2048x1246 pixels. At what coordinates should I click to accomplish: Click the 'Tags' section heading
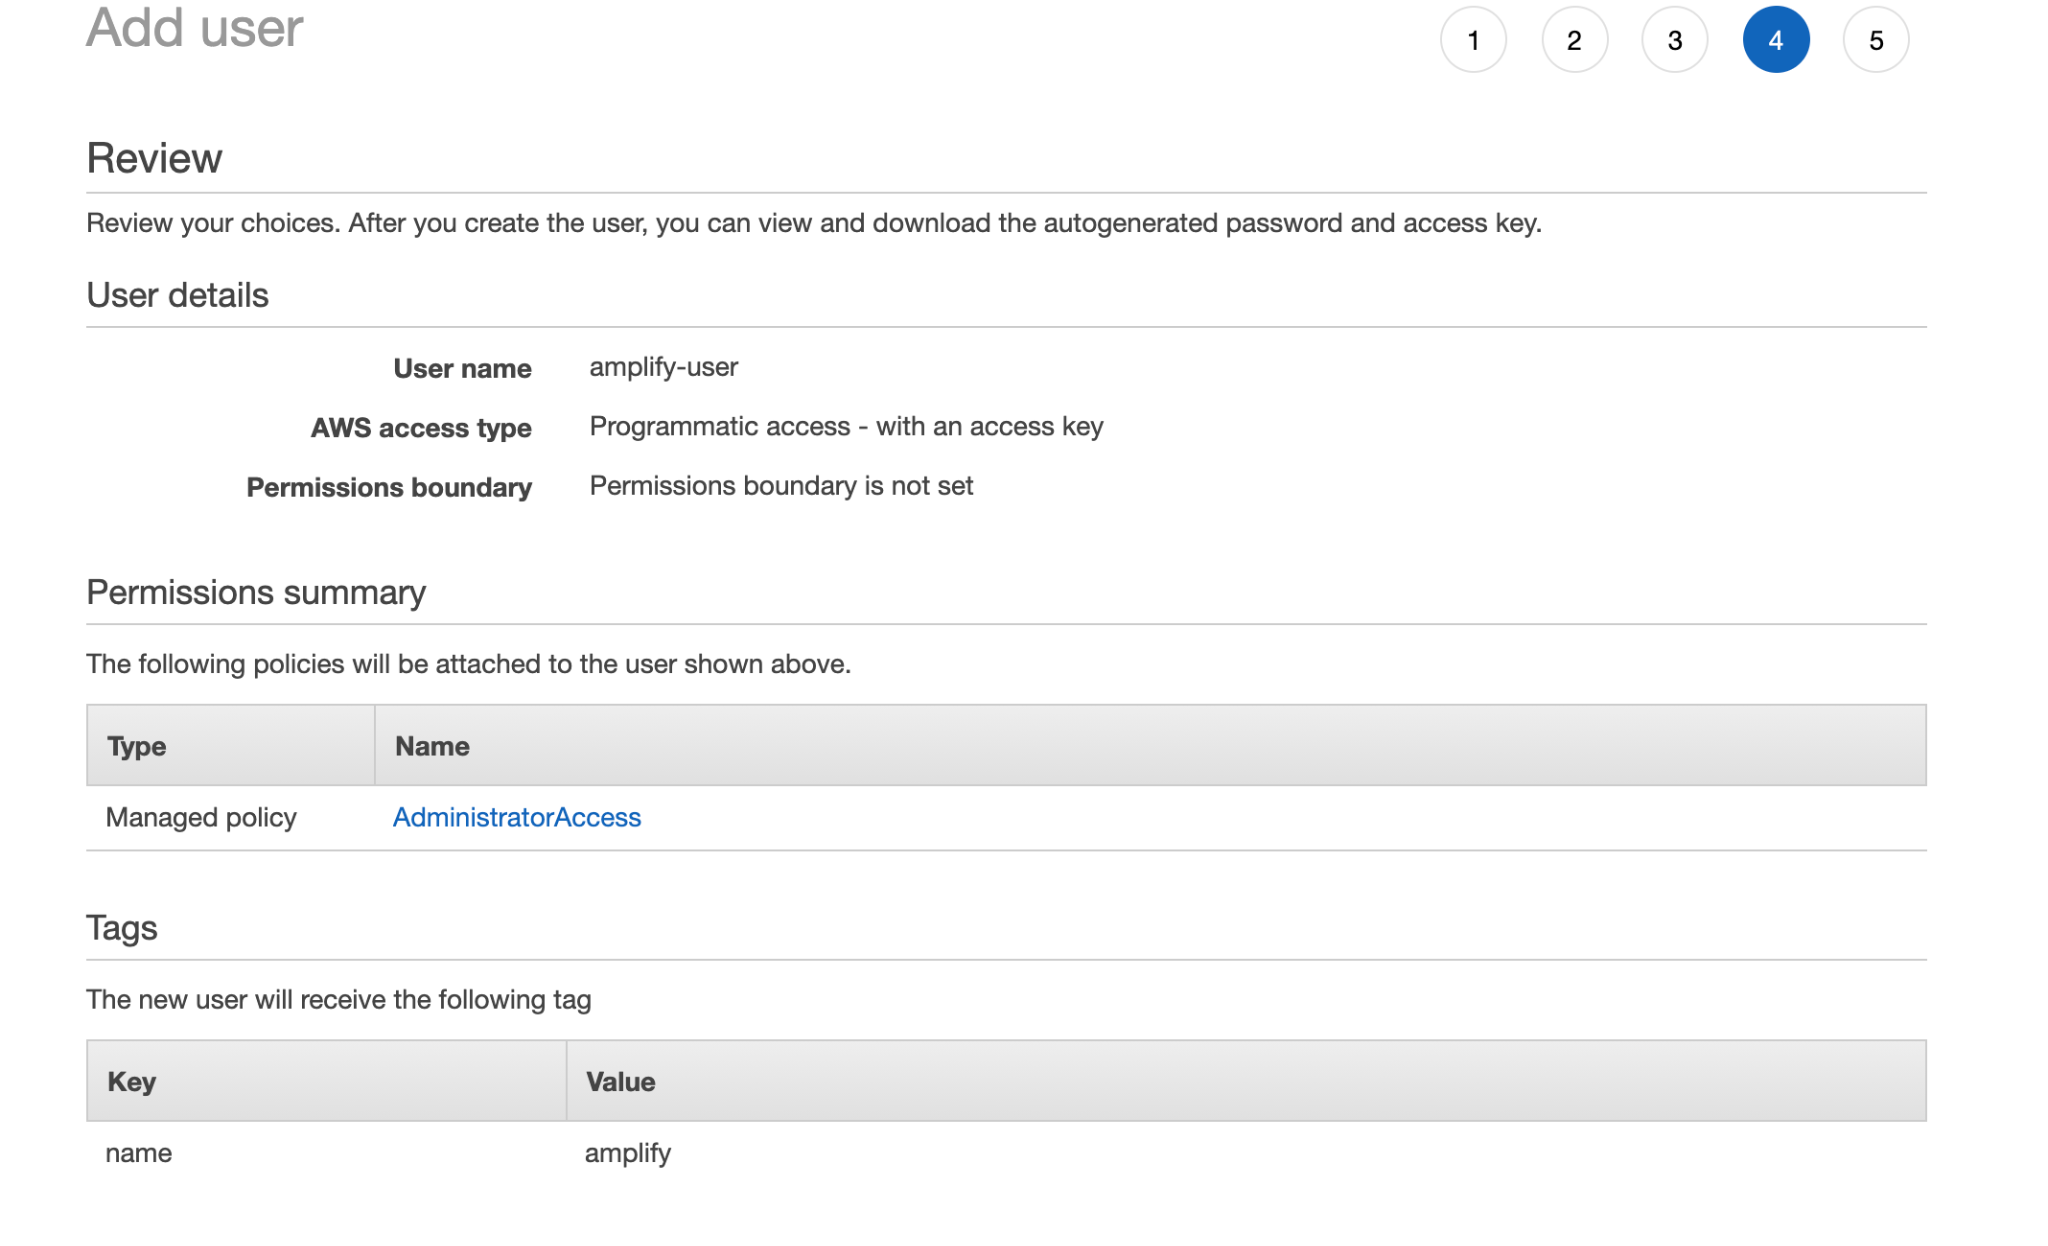point(122,928)
